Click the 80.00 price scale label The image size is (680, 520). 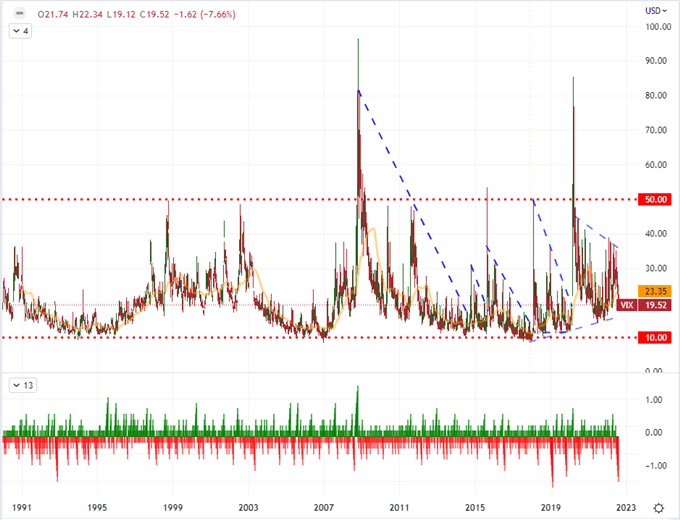pos(656,96)
